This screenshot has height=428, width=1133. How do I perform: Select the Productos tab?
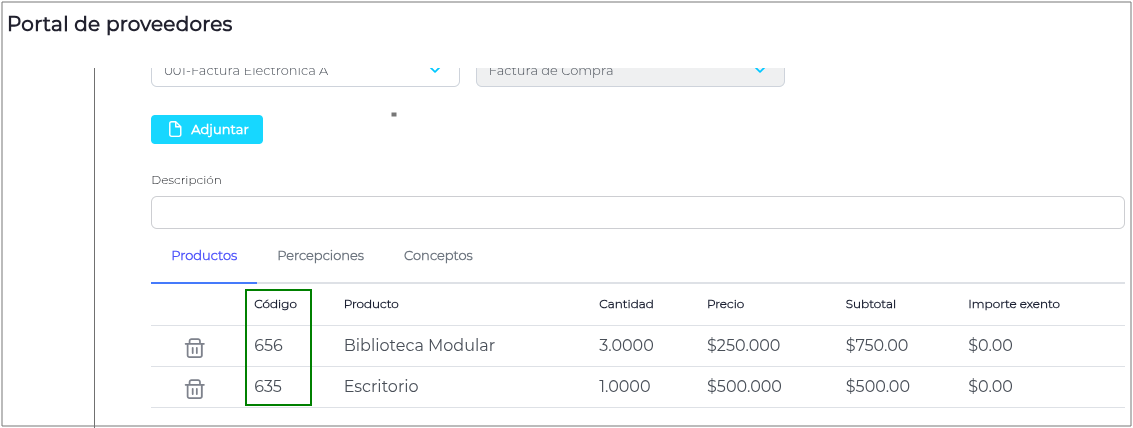click(x=204, y=256)
